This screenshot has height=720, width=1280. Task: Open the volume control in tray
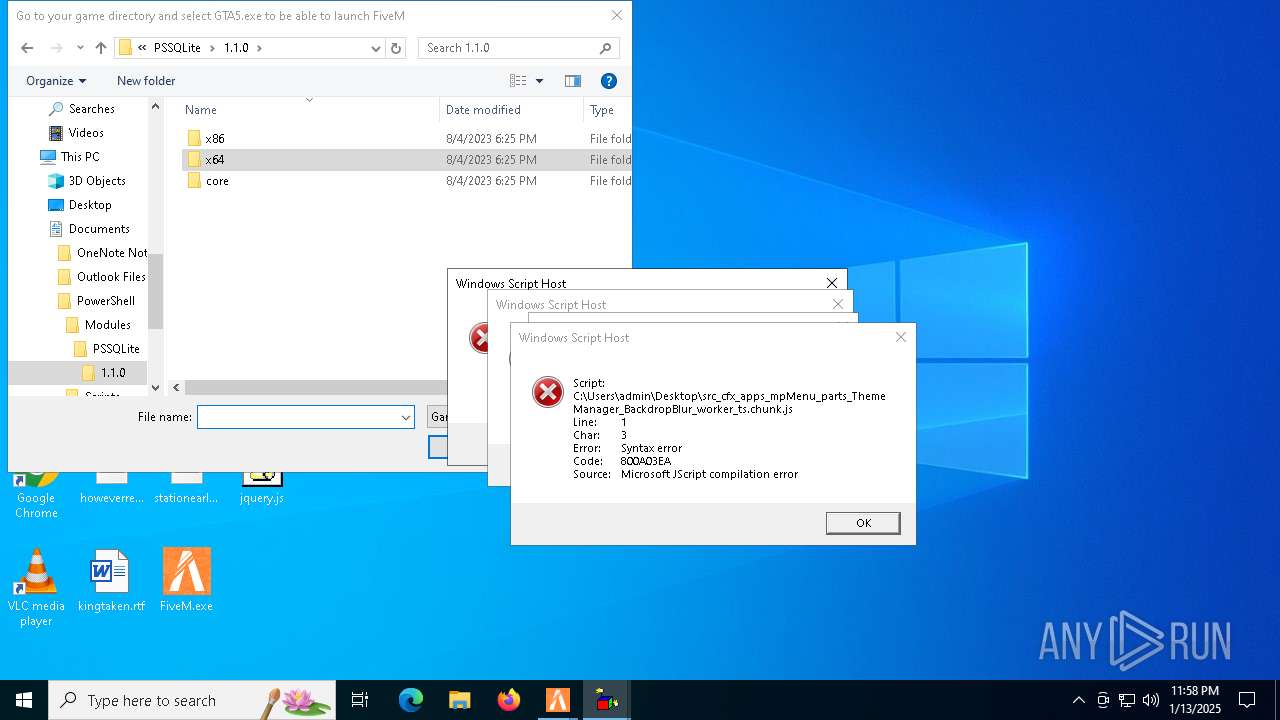click(1151, 700)
